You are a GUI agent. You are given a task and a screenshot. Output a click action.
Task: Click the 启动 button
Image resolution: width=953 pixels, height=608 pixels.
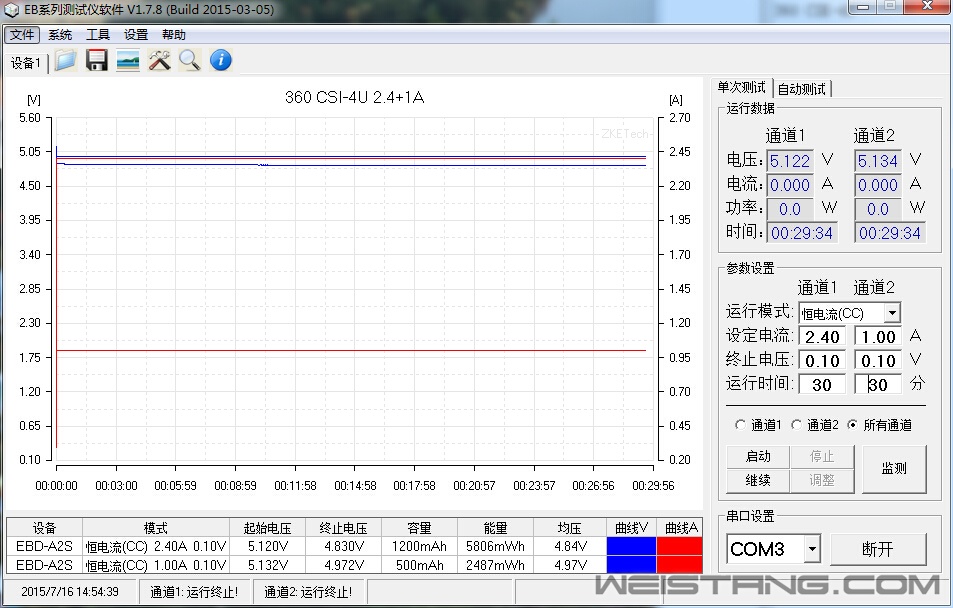coord(758,457)
